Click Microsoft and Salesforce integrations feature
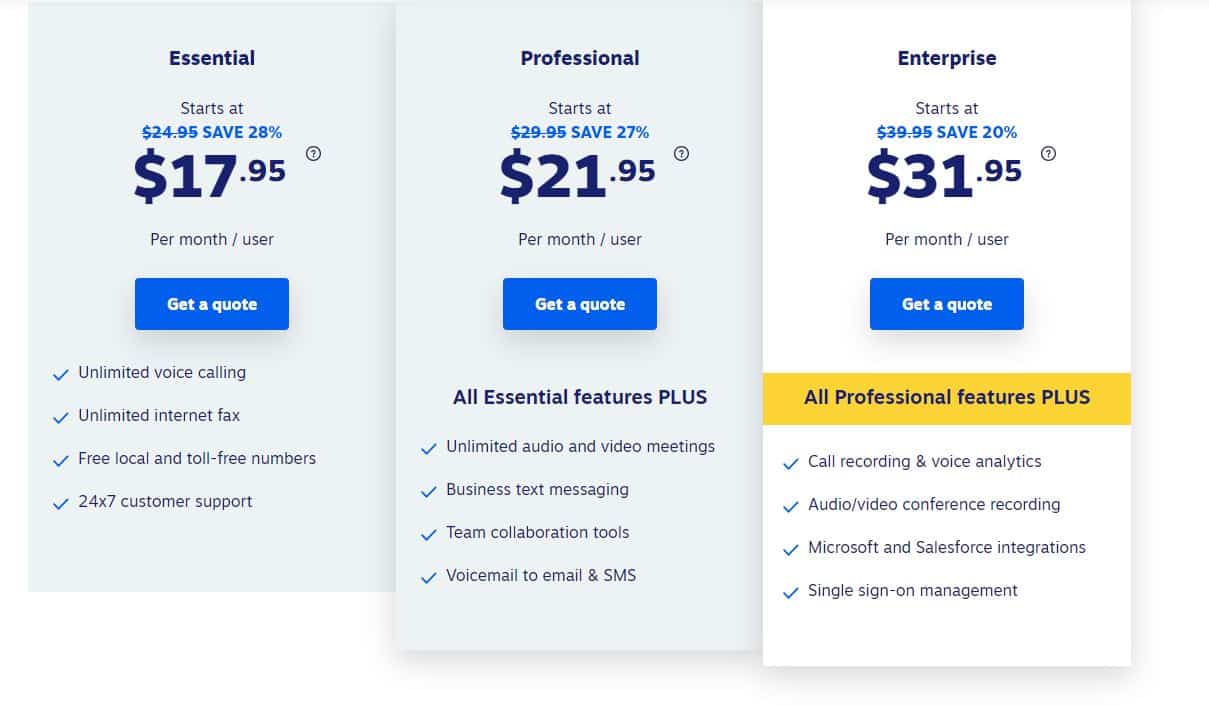 click(947, 548)
